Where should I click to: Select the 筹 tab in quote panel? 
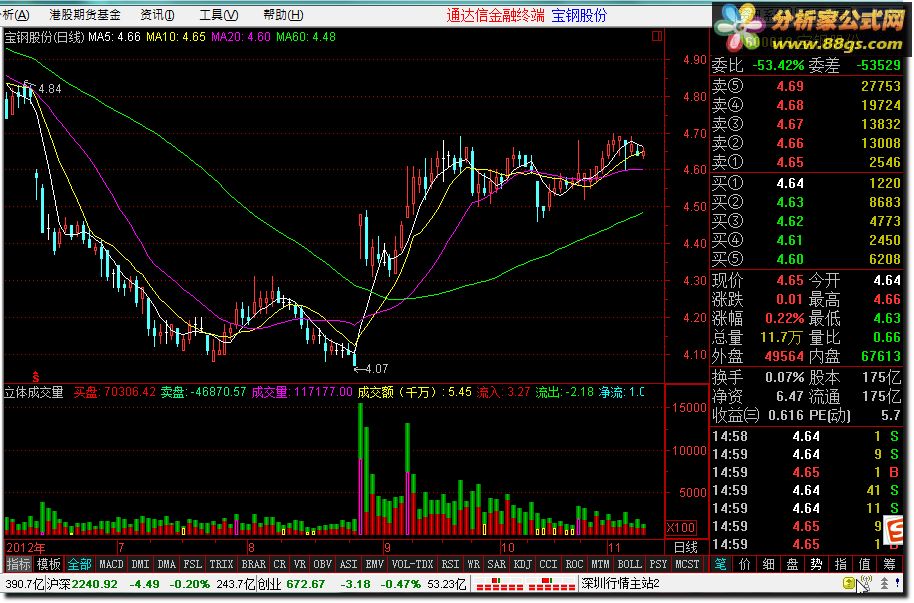click(x=889, y=564)
